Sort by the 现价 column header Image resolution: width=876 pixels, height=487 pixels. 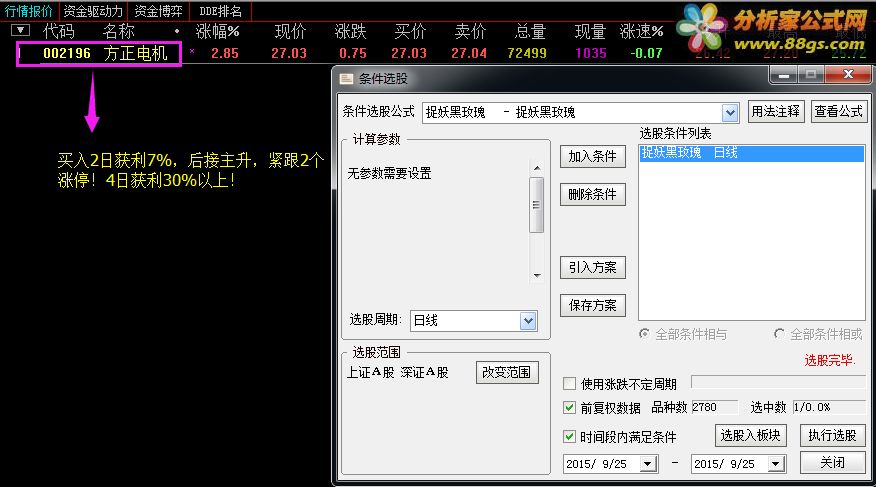point(290,31)
